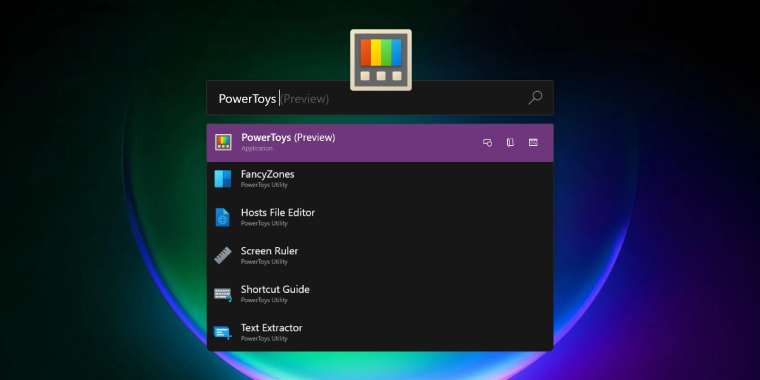760x380 pixels.
Task: Click "PowerToys Utility" subtitle under Screen Ruler
Action: pos(264,262)
